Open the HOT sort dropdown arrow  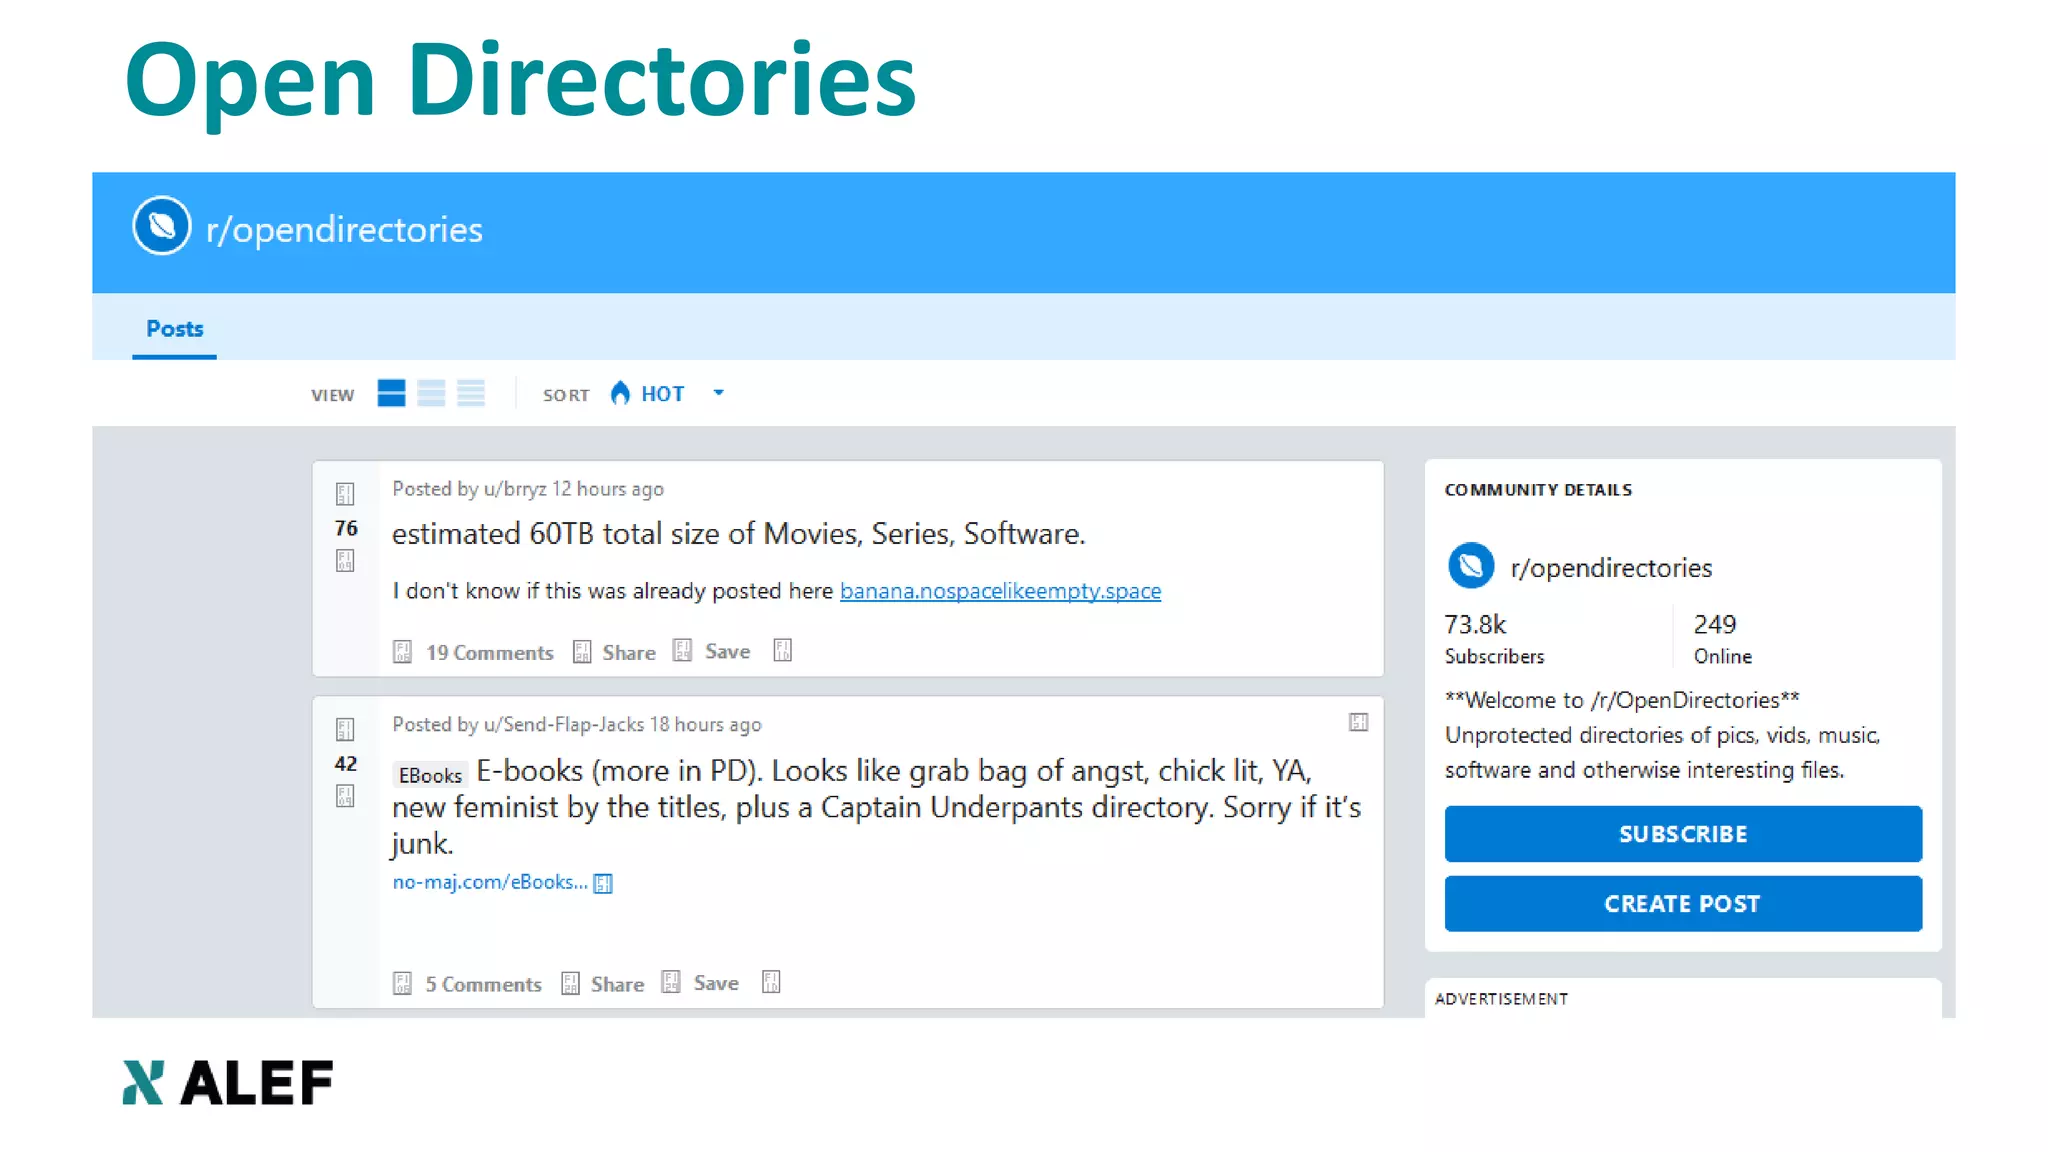click(718, 393)
